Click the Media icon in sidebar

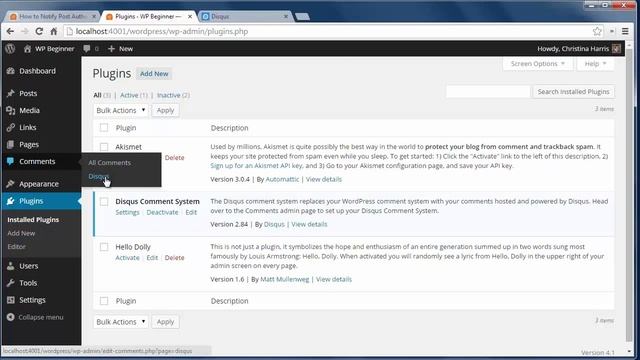[11, 111]
